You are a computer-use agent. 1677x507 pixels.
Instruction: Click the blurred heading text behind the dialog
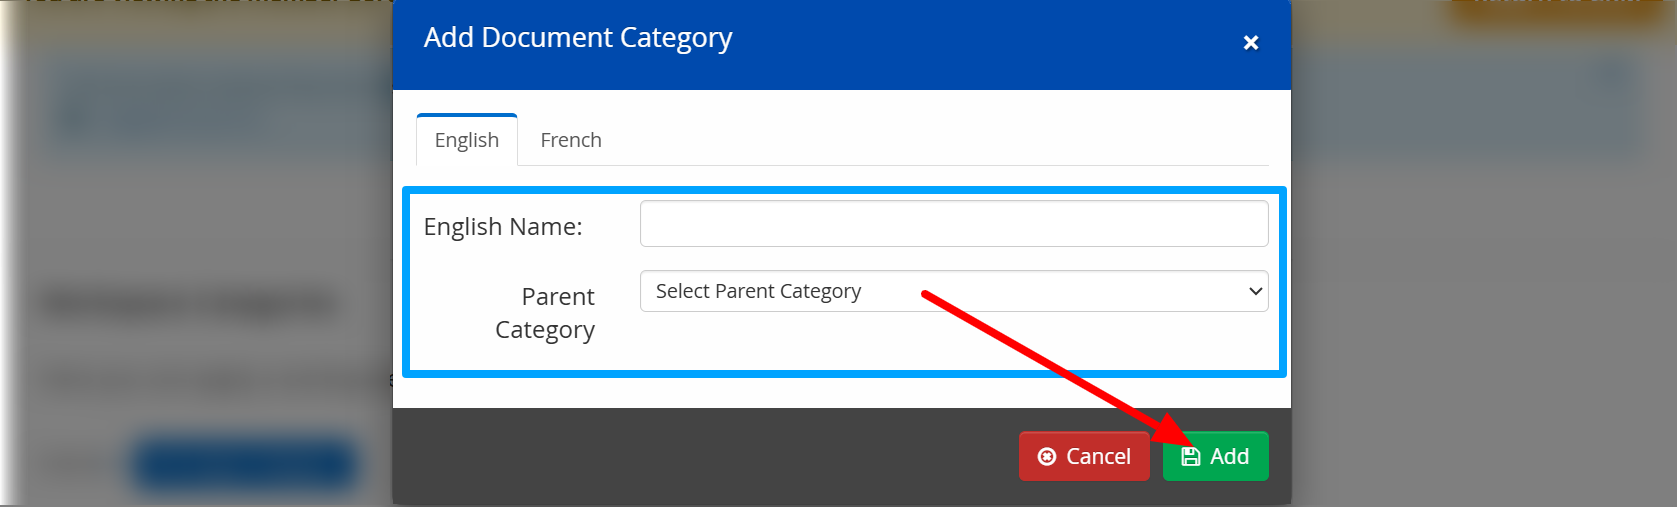click(x=188, y=303)
